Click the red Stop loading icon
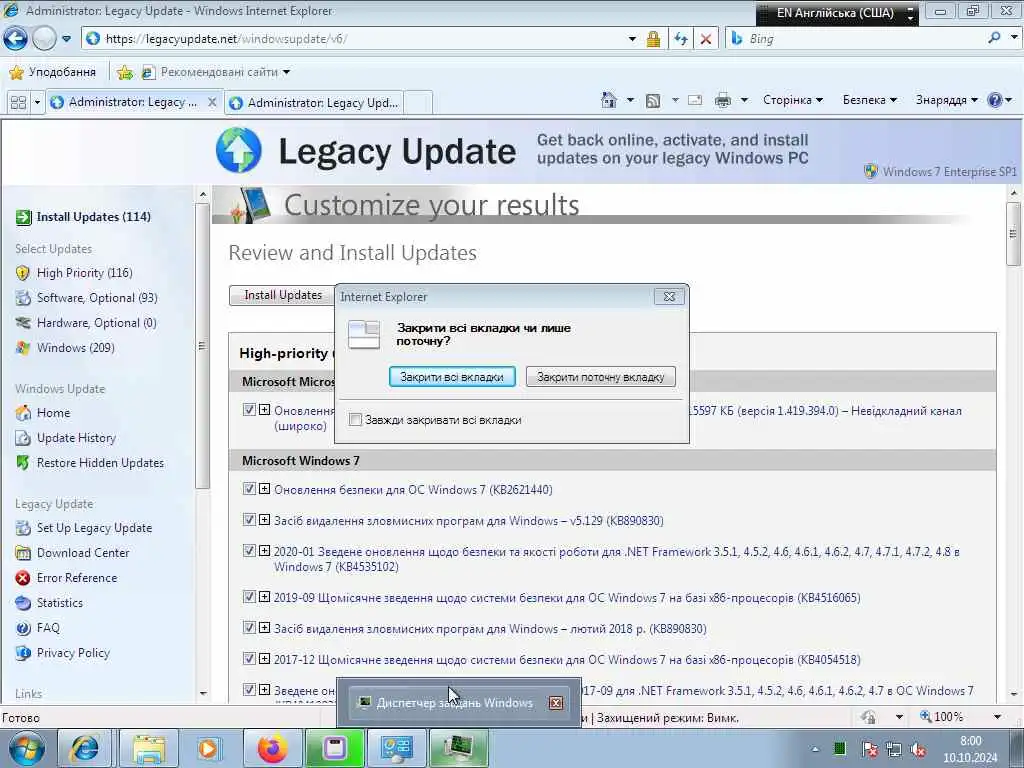1024x768 pixels. click(705, 39)
